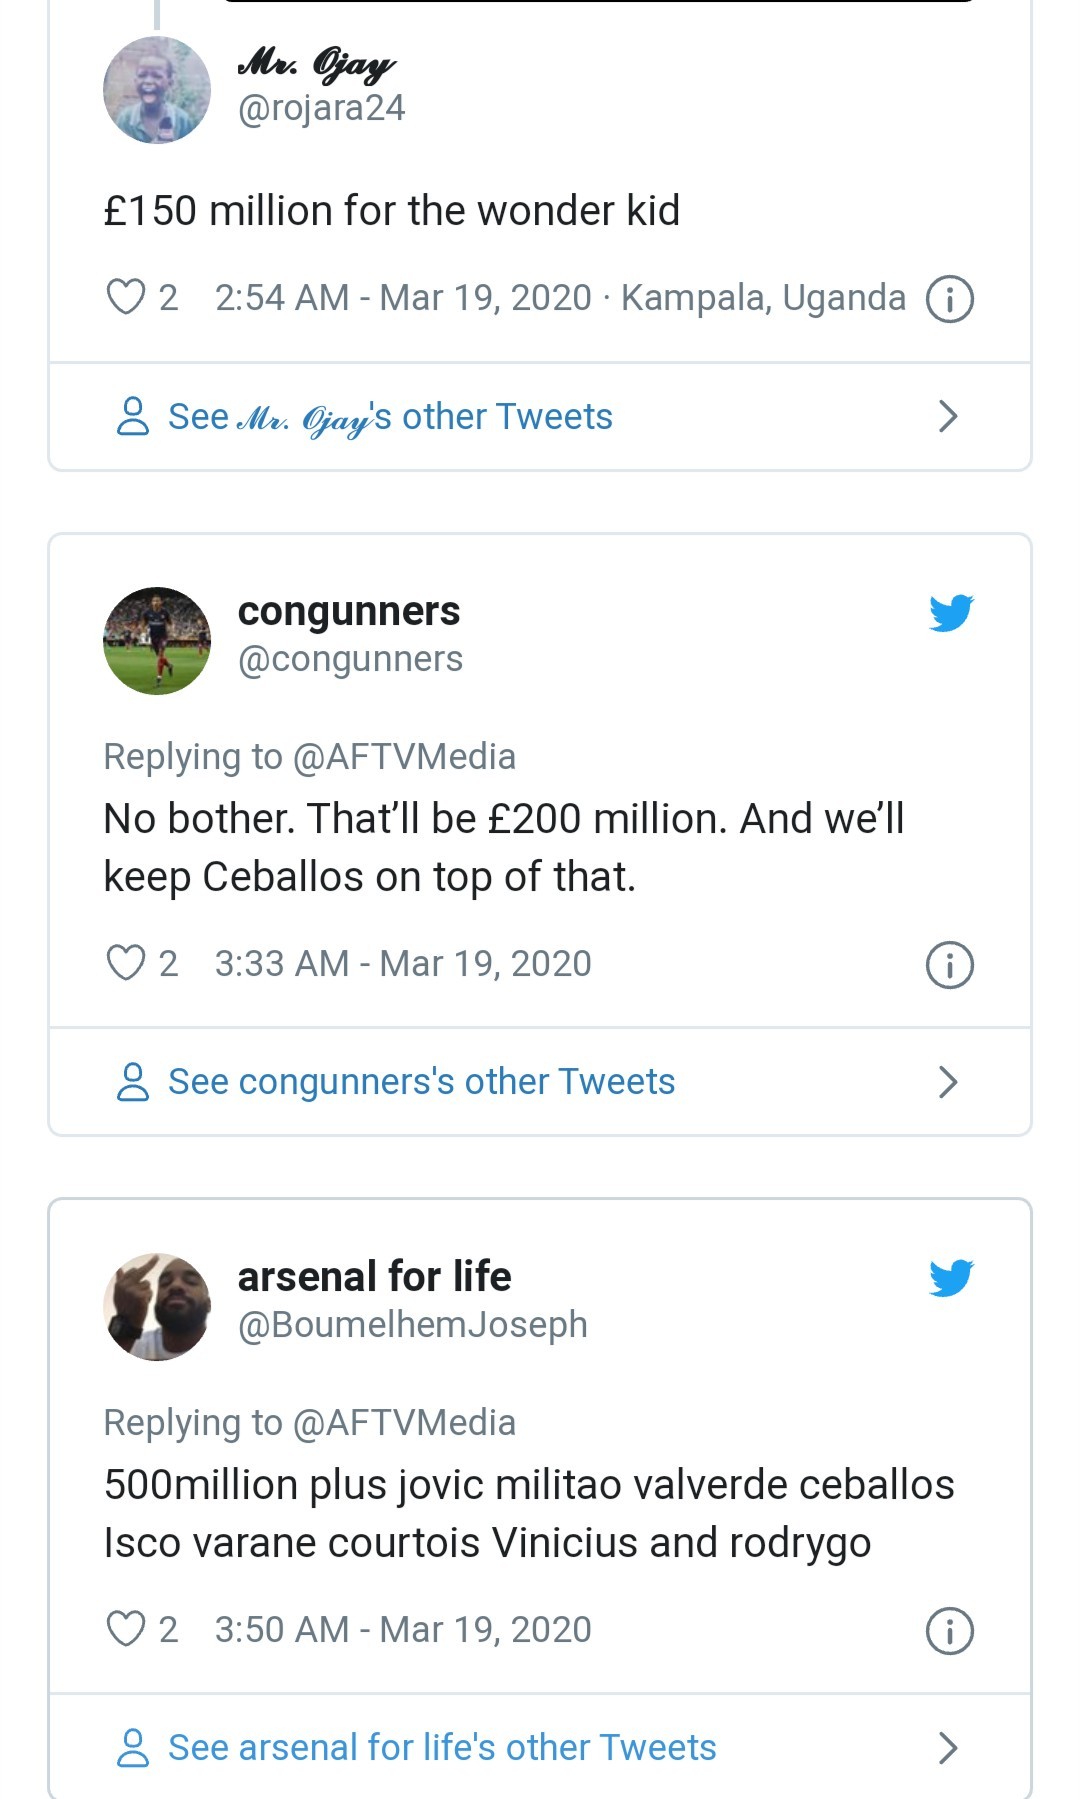Expand Mr. Ojay's tweet via right chevron
1080x1799 pixels.
(948, 416)
